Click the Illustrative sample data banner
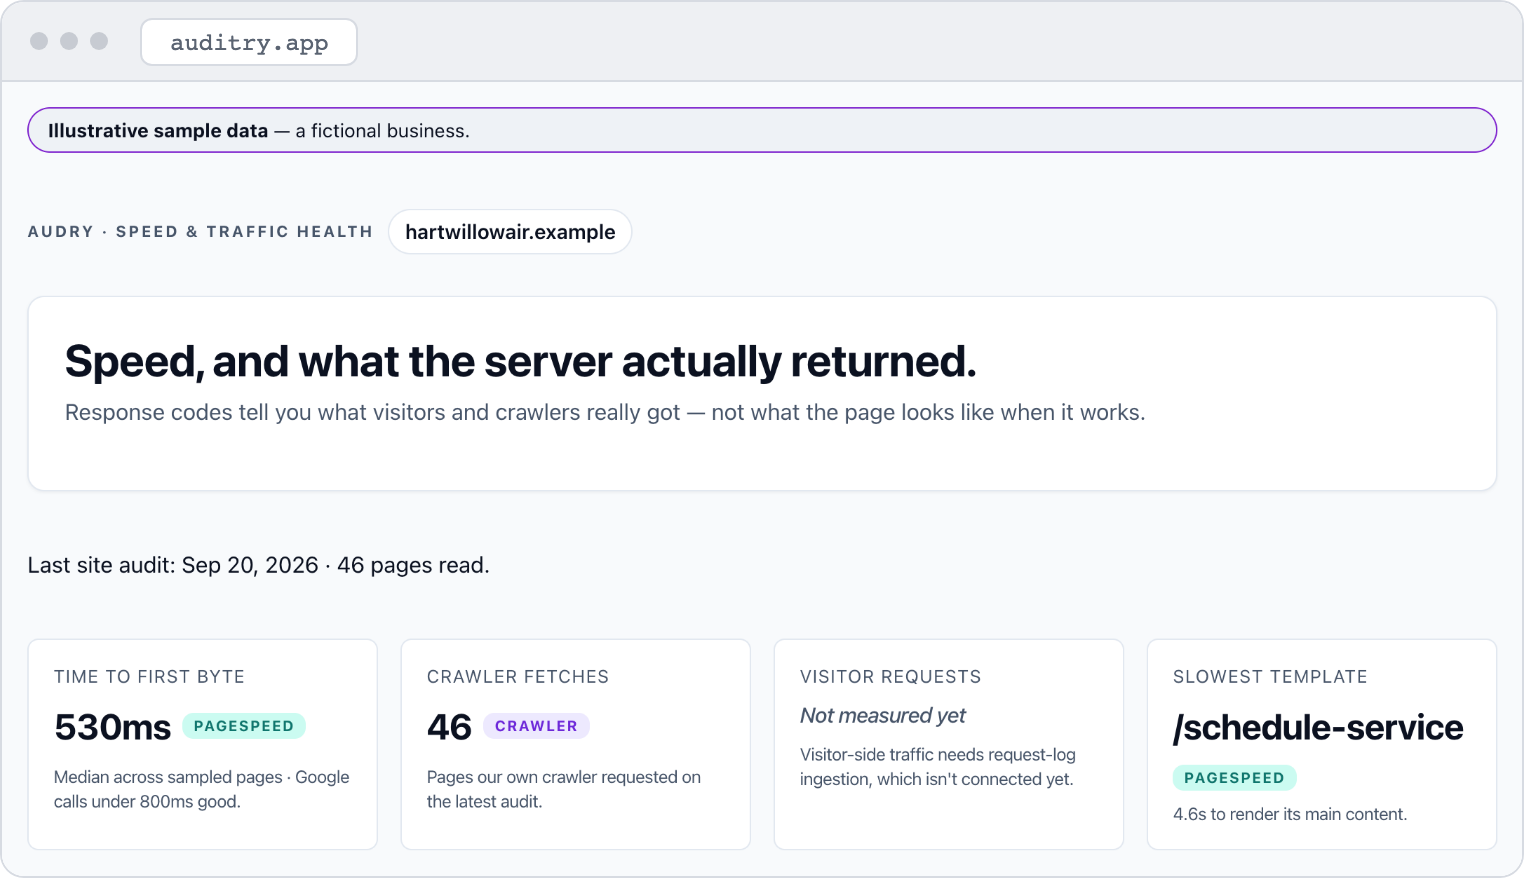This screenshot has height=878, width=1524. pos(762,130)
